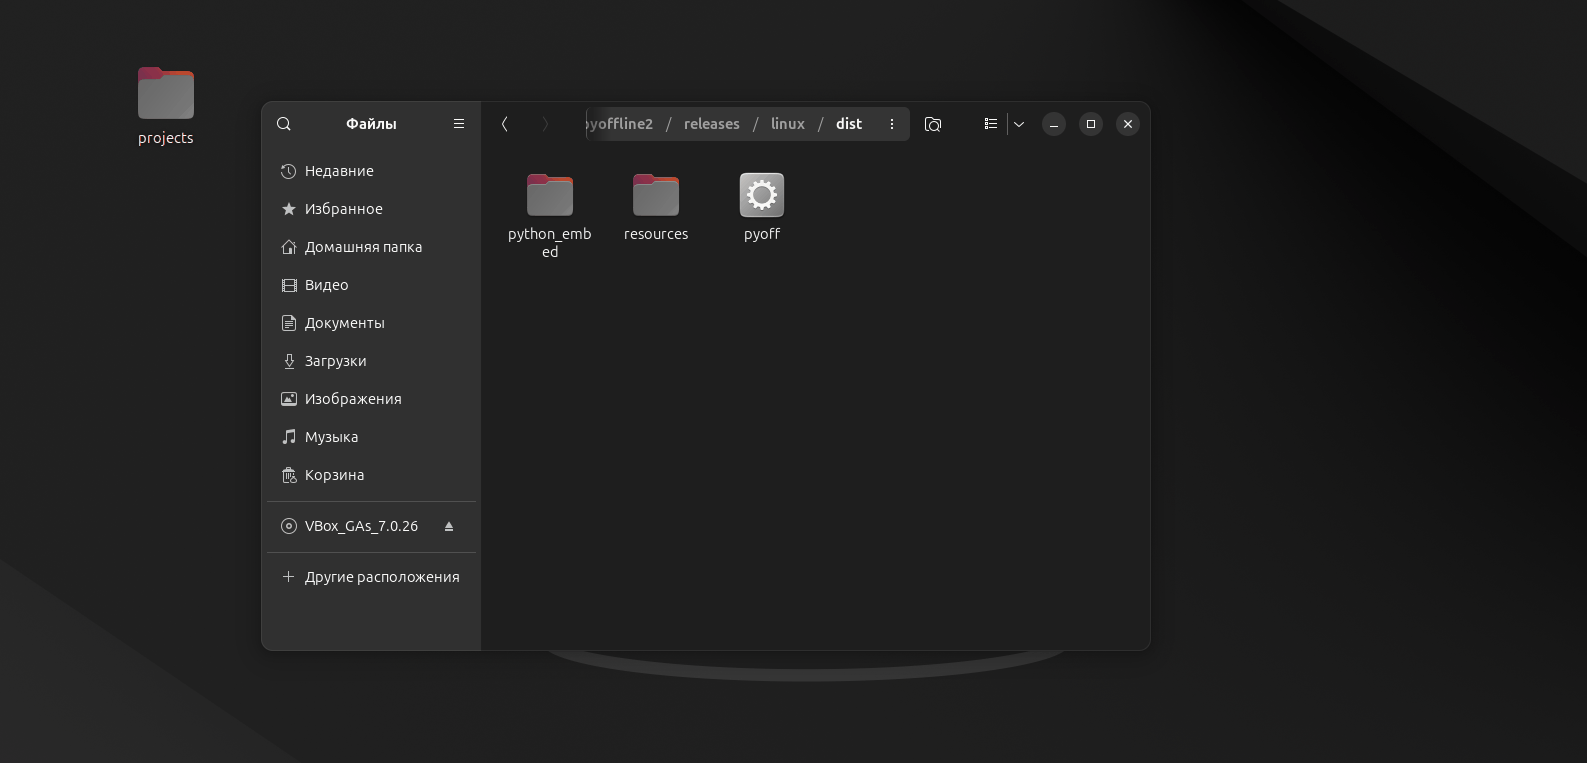Switch to list view icon
The image size is (1587, 763).
tap(990, 124)
